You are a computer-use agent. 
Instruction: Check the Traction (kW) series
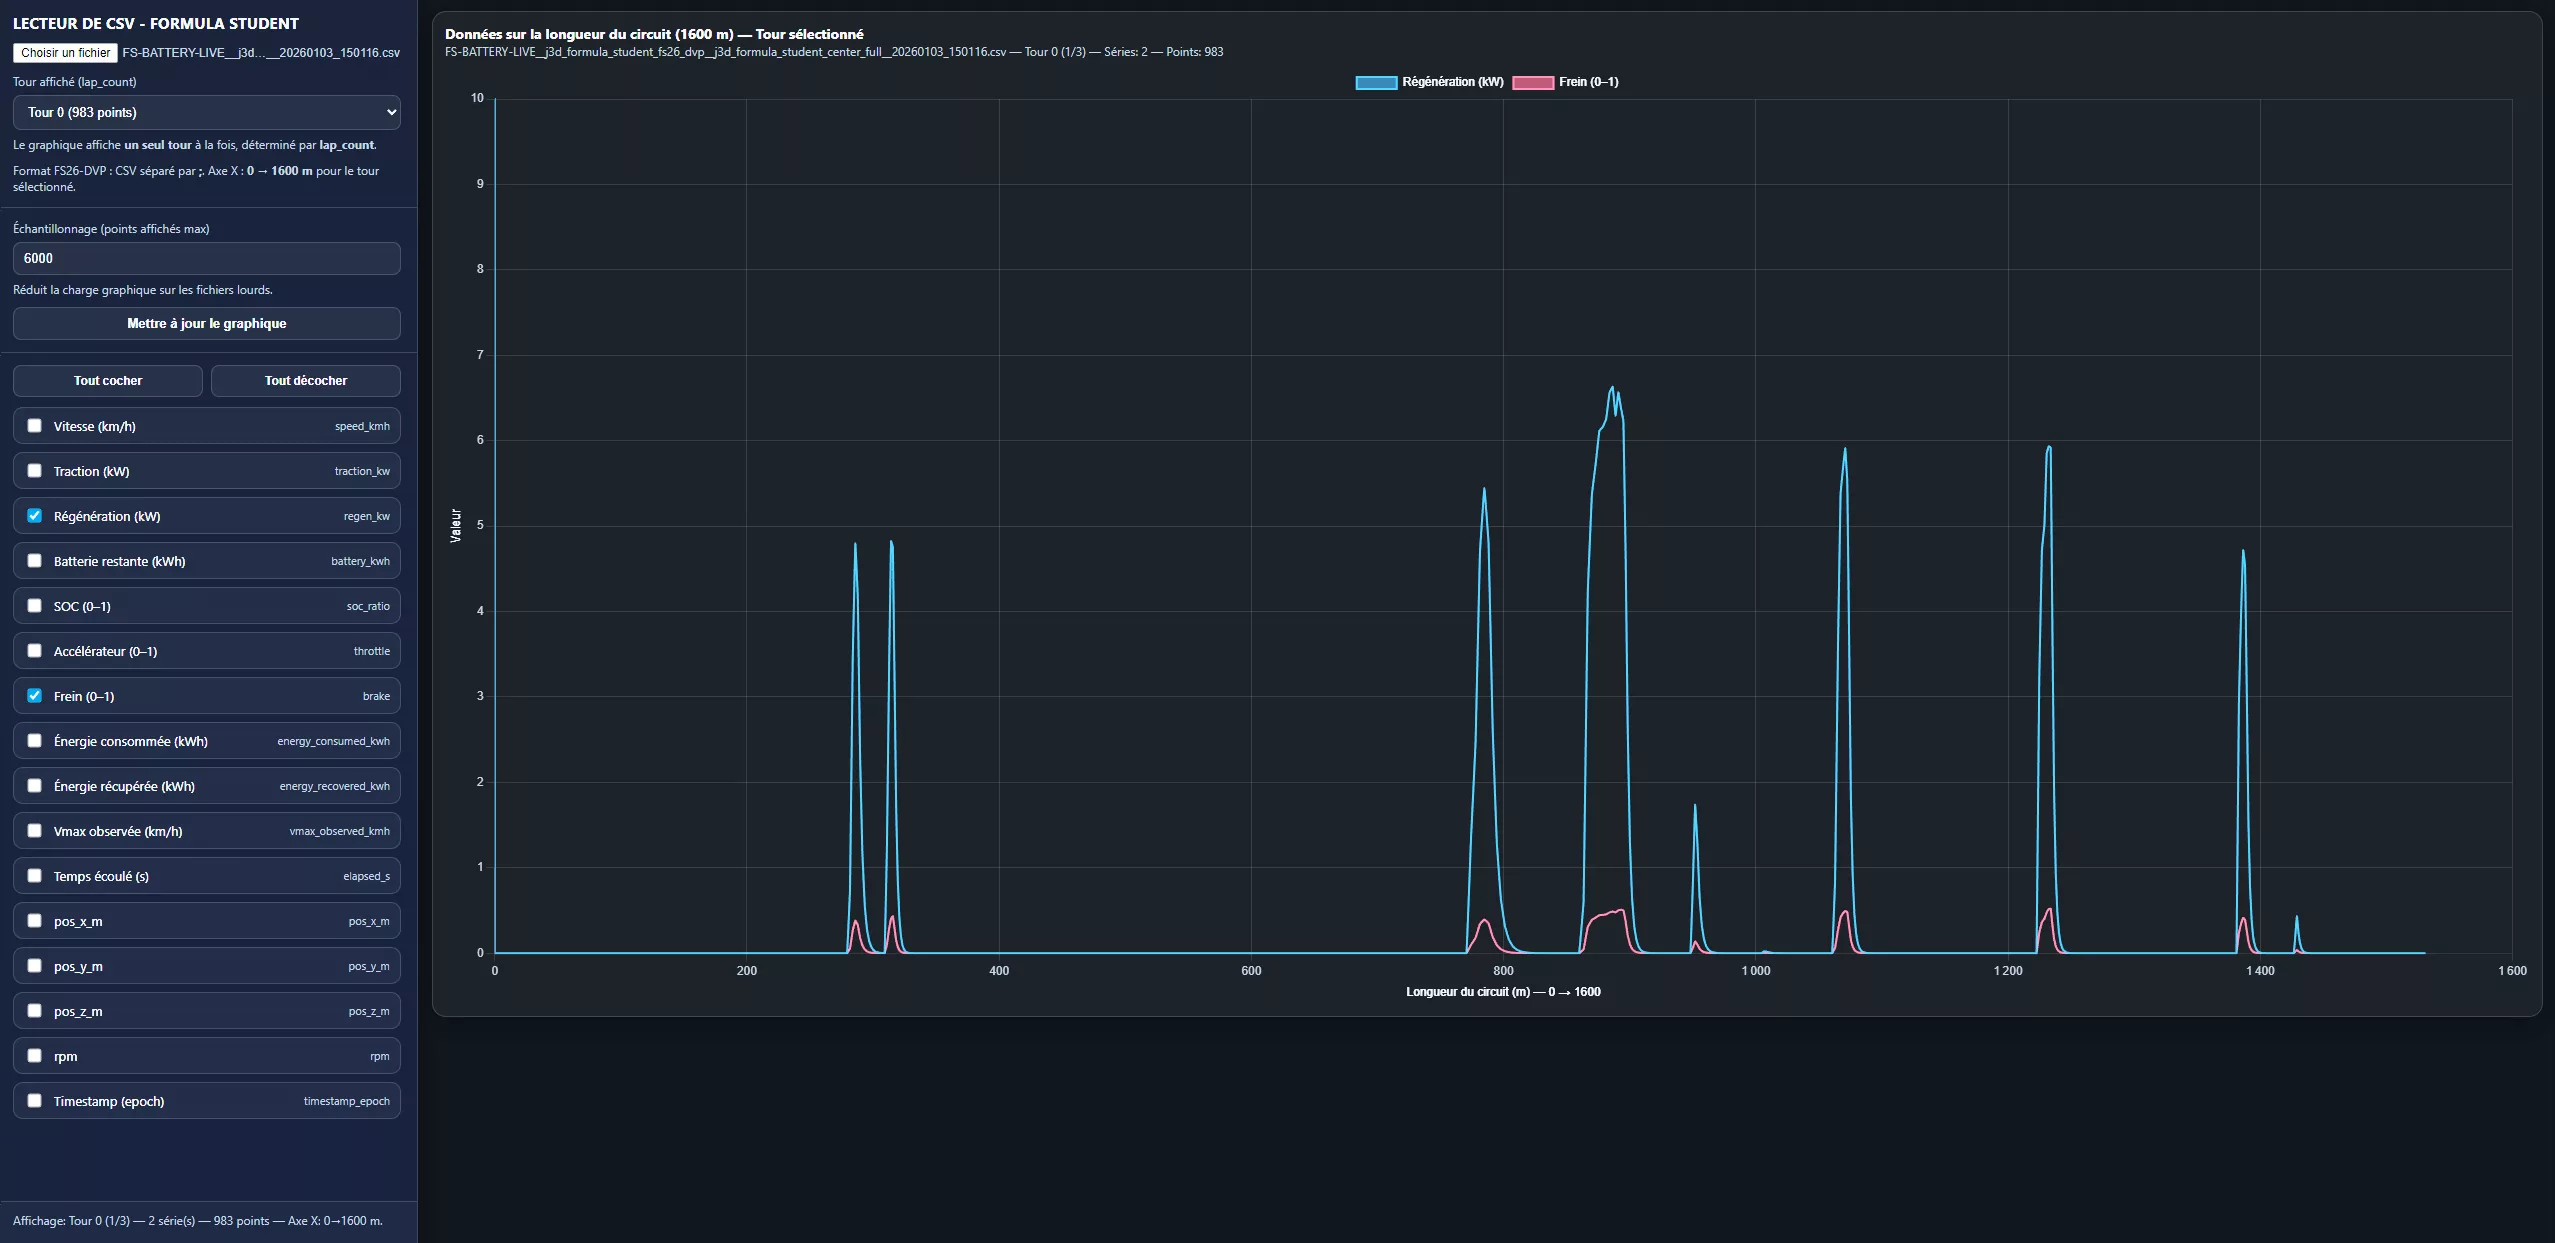[35, 471]
